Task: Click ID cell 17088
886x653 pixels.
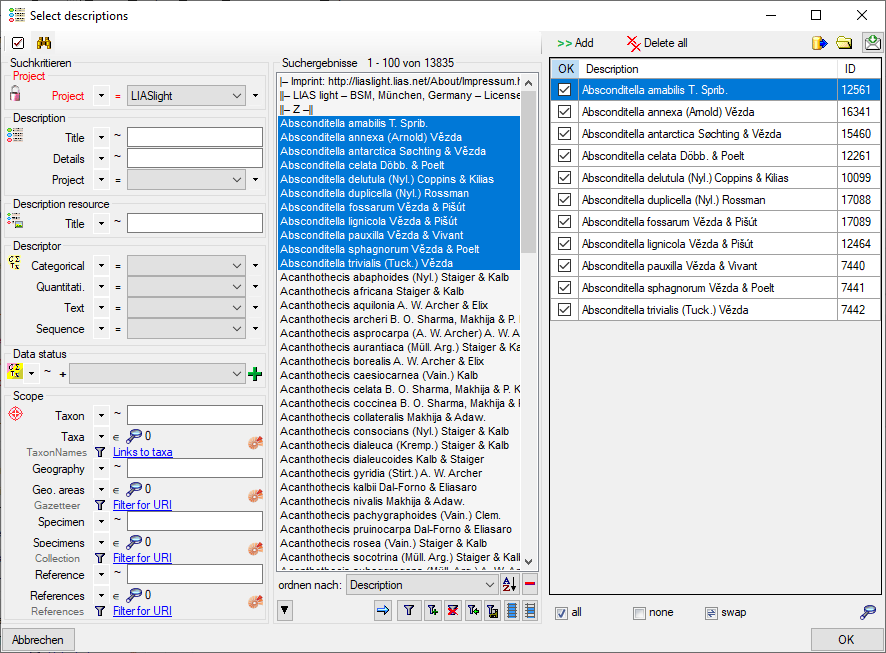Action: point(858,200)
